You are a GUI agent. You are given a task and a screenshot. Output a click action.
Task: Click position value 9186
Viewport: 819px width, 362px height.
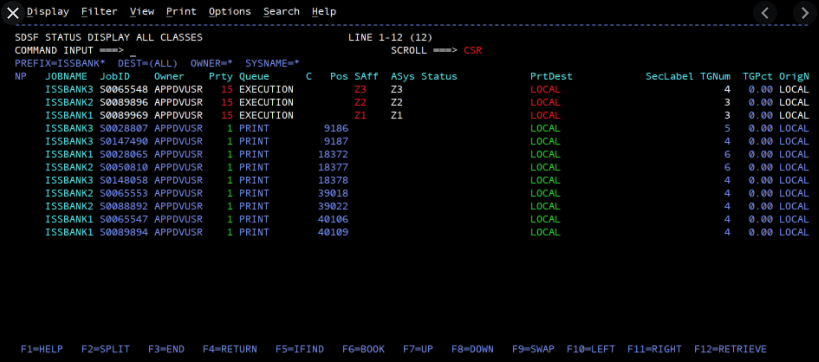[336, 128]
